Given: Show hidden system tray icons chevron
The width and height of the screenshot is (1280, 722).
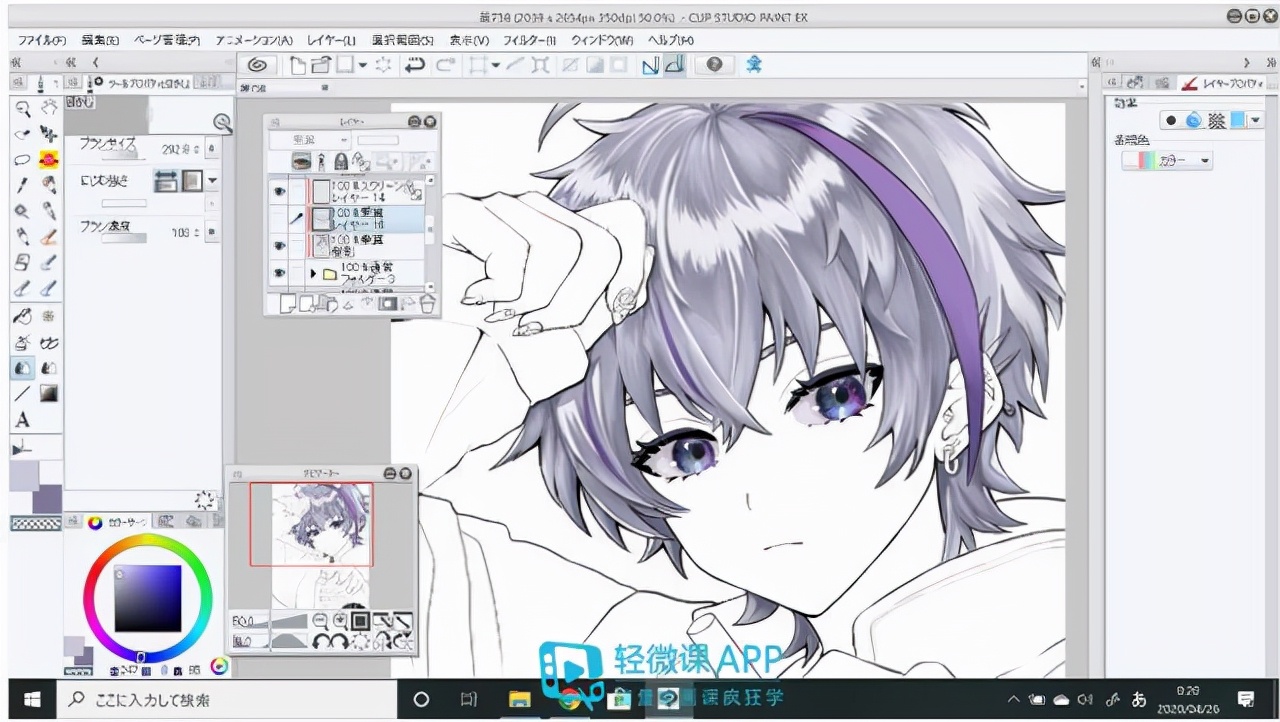Looking at the screenshot, I should coord(1013,699).
